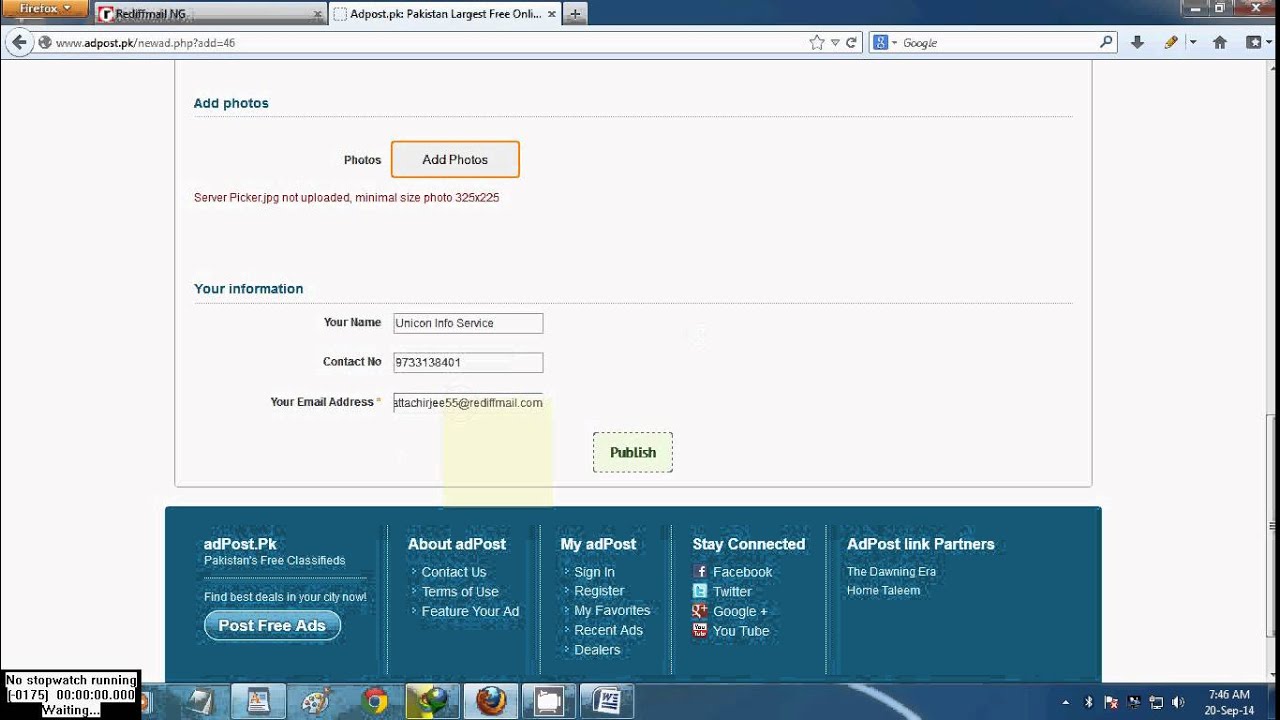Viewport: 1280px width, 720px height.
Task: Click the Your Email Address field
Action: 468,402
